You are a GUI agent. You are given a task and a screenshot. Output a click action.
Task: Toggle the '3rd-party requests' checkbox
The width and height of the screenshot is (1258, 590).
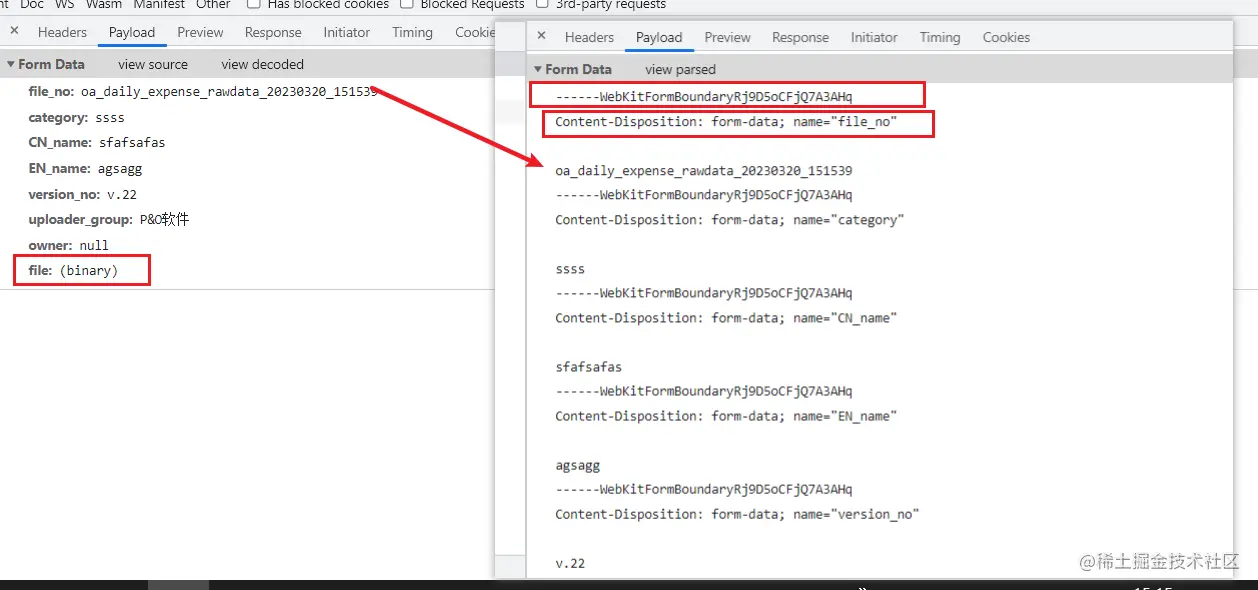point(541,4)
